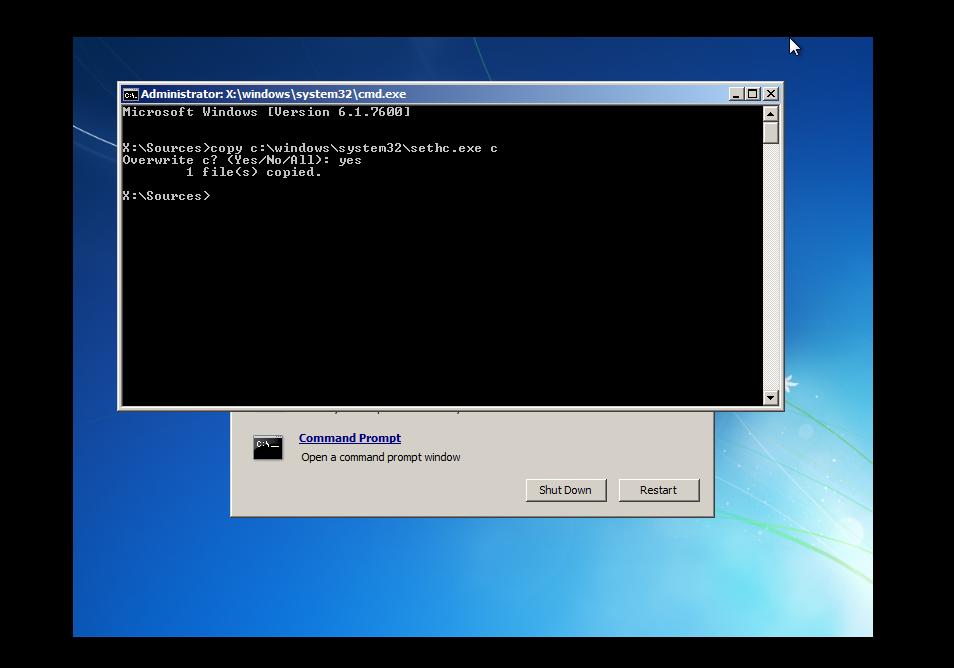
Task: Click the Microsoft Windows version line
Action: click(x=266, y=112)
